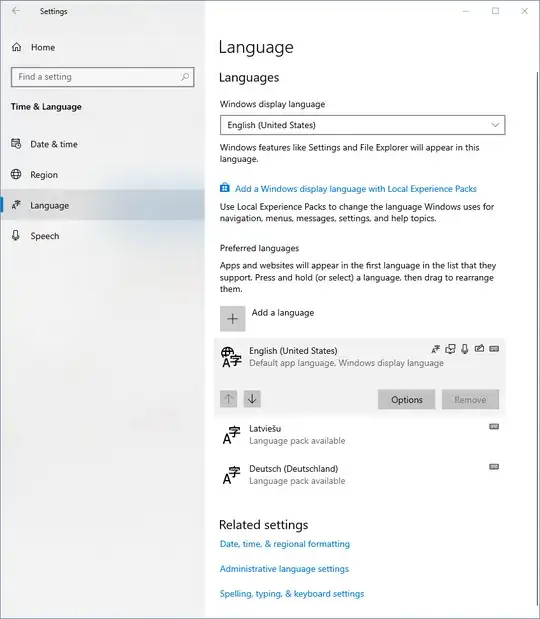Click the Latviešu language icon
This screenshot has height=619, width=540.
231,435
